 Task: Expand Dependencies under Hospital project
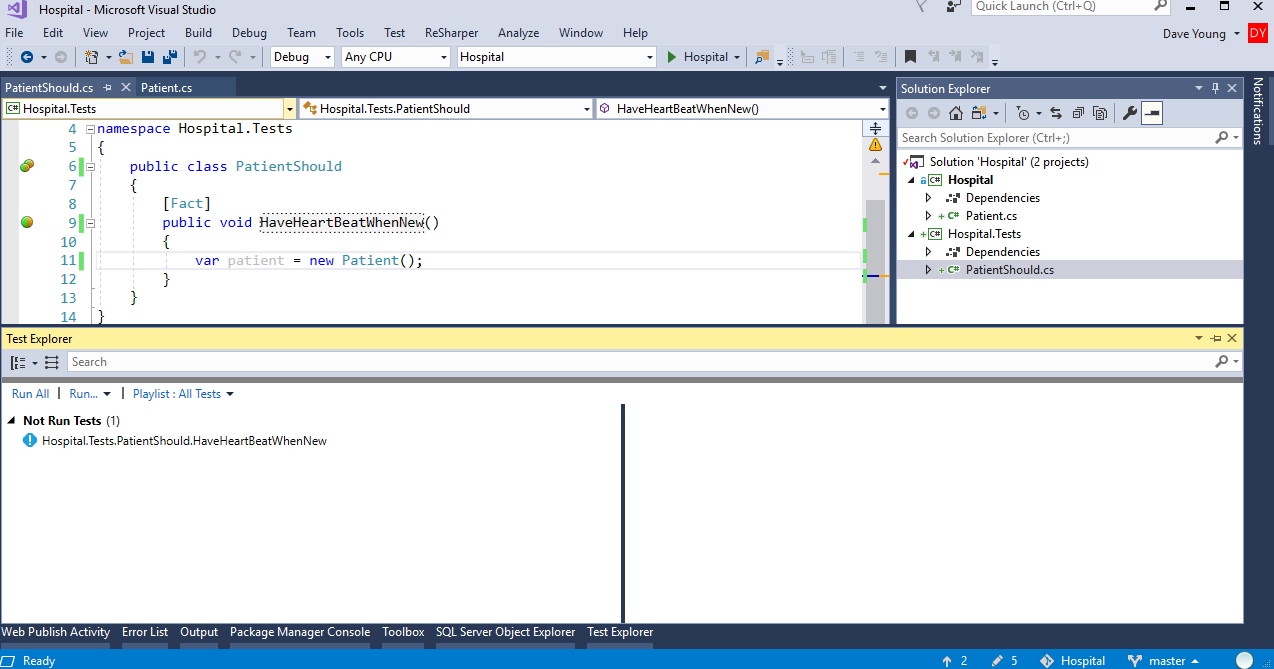pos(928,198)
